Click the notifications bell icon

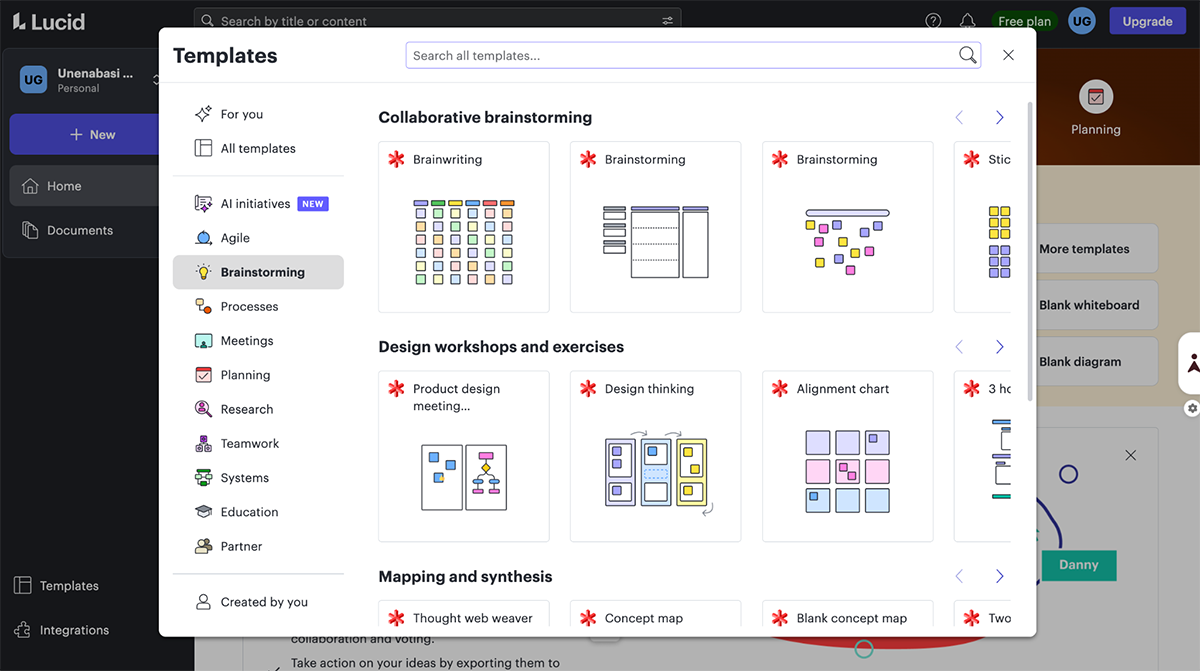click(x=966, y=20)
